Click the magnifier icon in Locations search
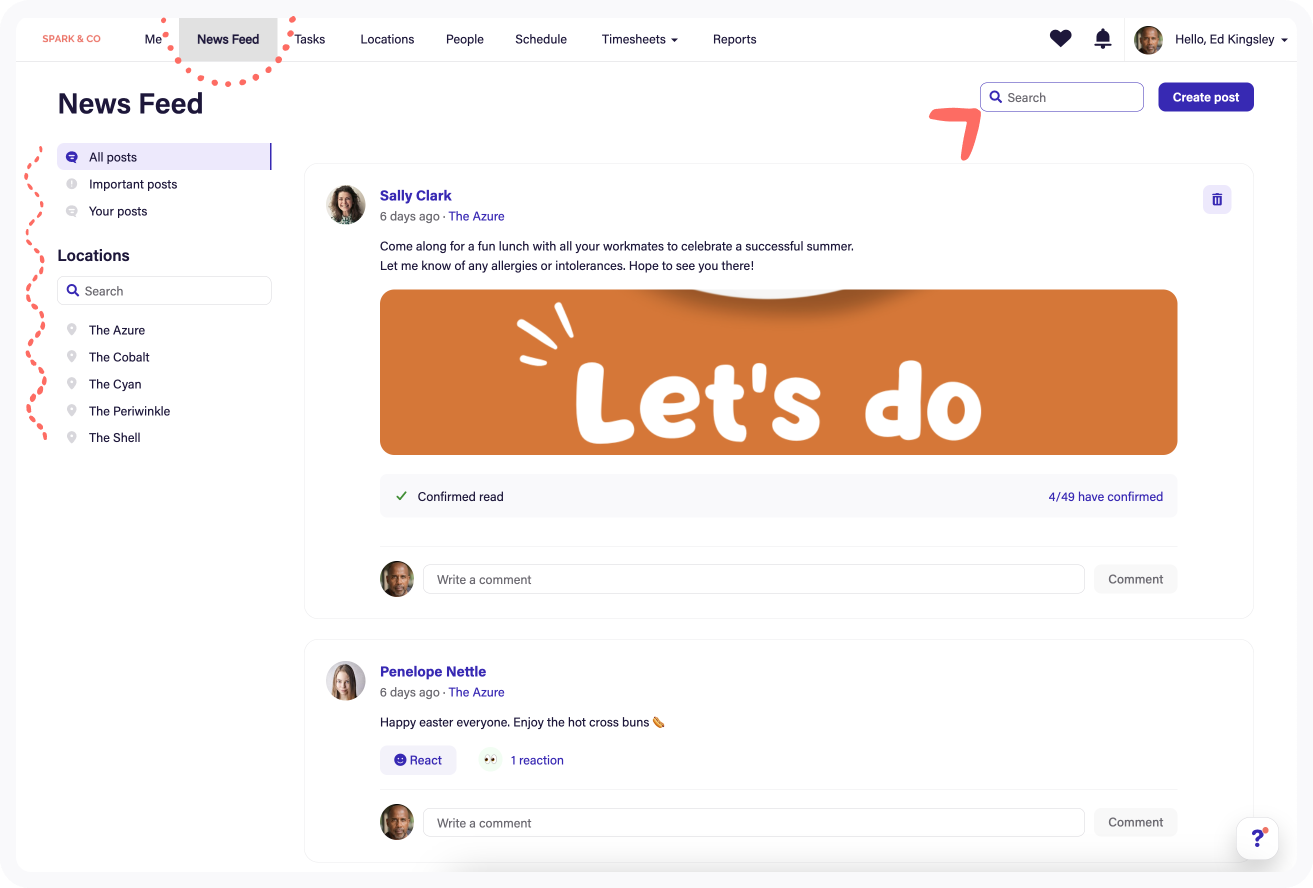Image resolution: width=1313 pixels, height=888 pixels. coord(72,290)
